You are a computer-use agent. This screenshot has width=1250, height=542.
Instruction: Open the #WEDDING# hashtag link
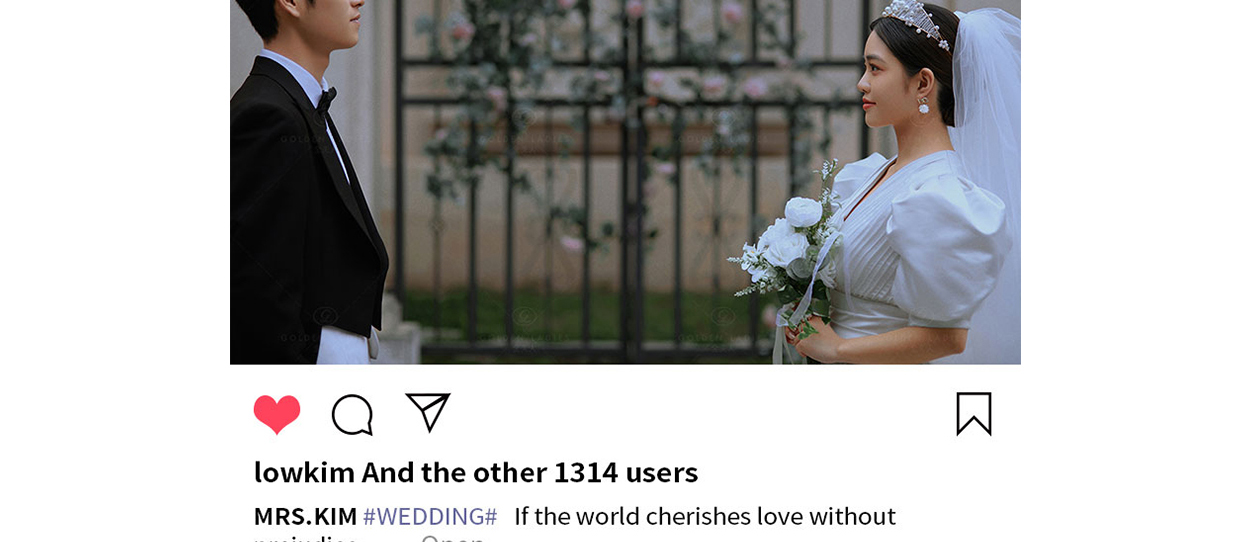430,516
